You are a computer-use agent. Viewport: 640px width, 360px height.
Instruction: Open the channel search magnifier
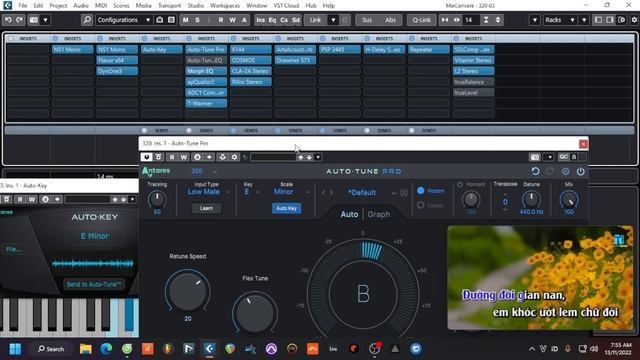point(87,20)
